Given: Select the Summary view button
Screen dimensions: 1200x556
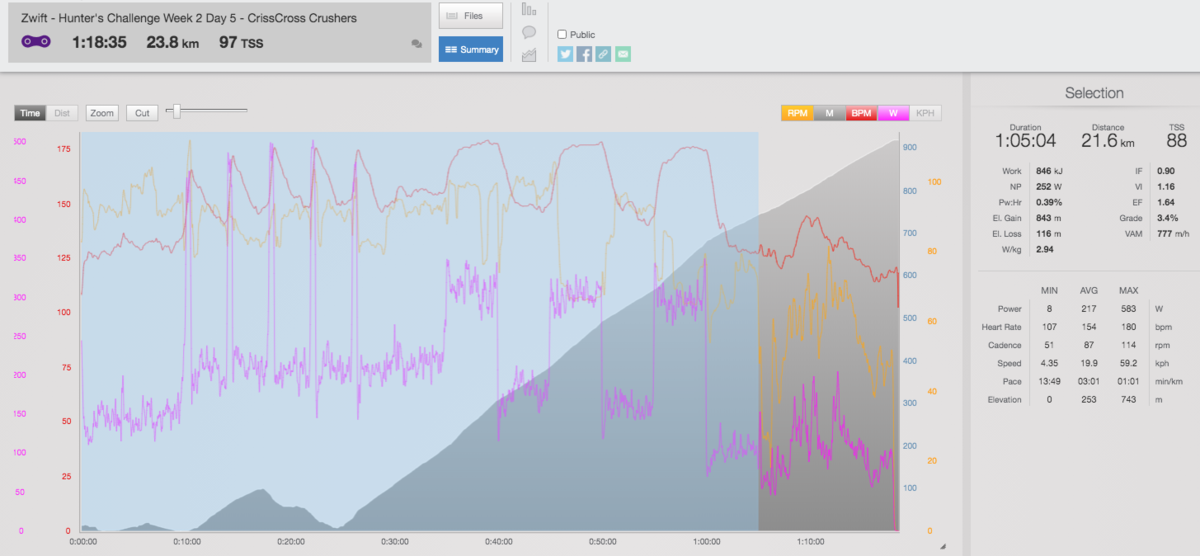Looking at the screenshot, I should [470, 49].
